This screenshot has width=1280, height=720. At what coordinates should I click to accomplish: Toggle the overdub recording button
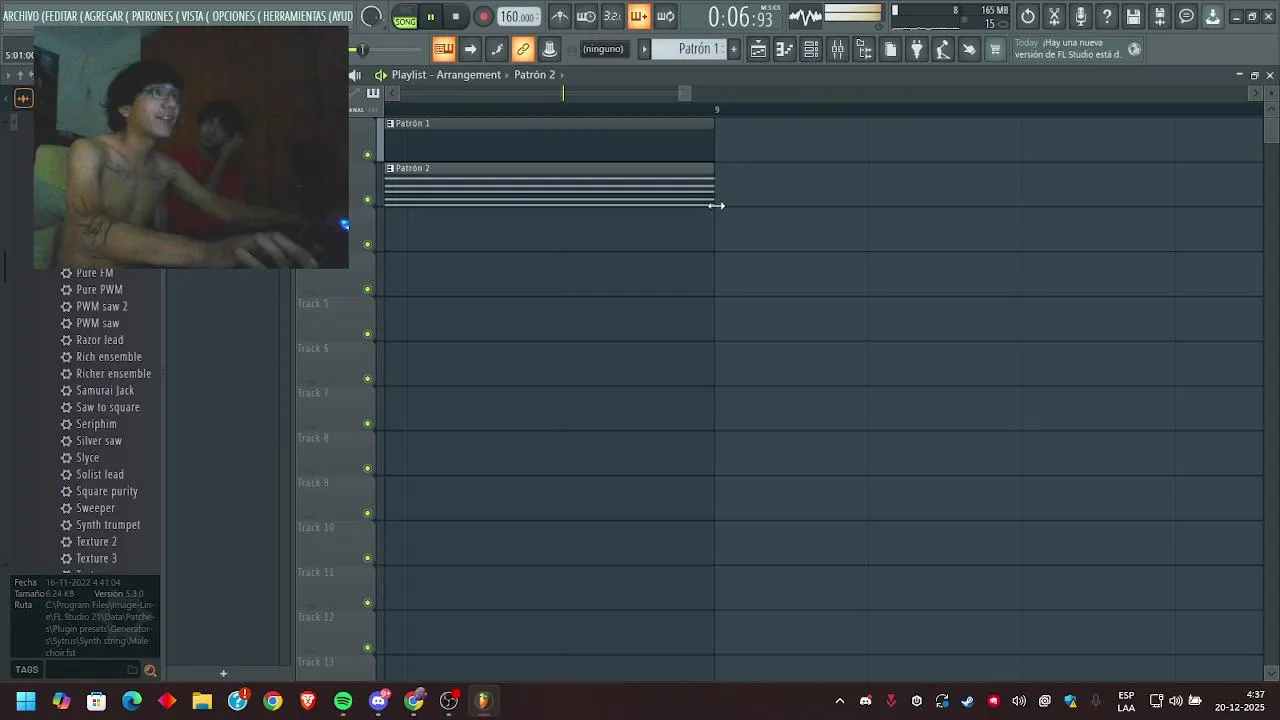[x=638, y=16]
